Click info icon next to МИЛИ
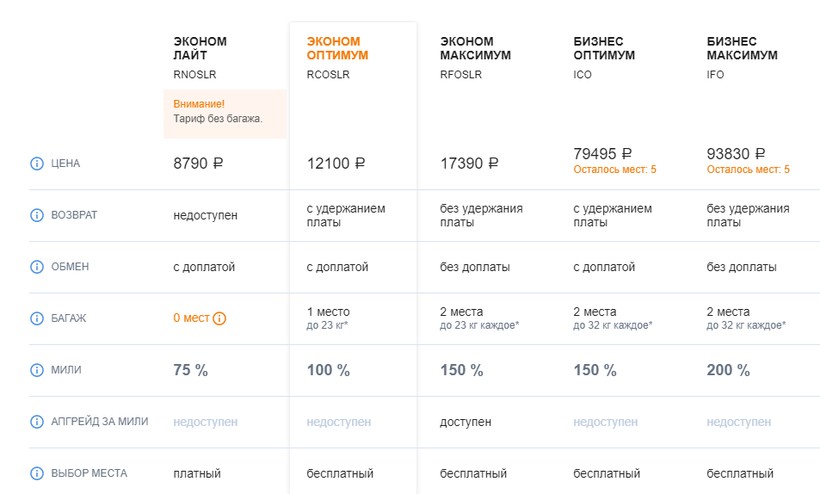The width and height of the screenshot is (820, 494). pyautogui.click(x=37, y=370)
